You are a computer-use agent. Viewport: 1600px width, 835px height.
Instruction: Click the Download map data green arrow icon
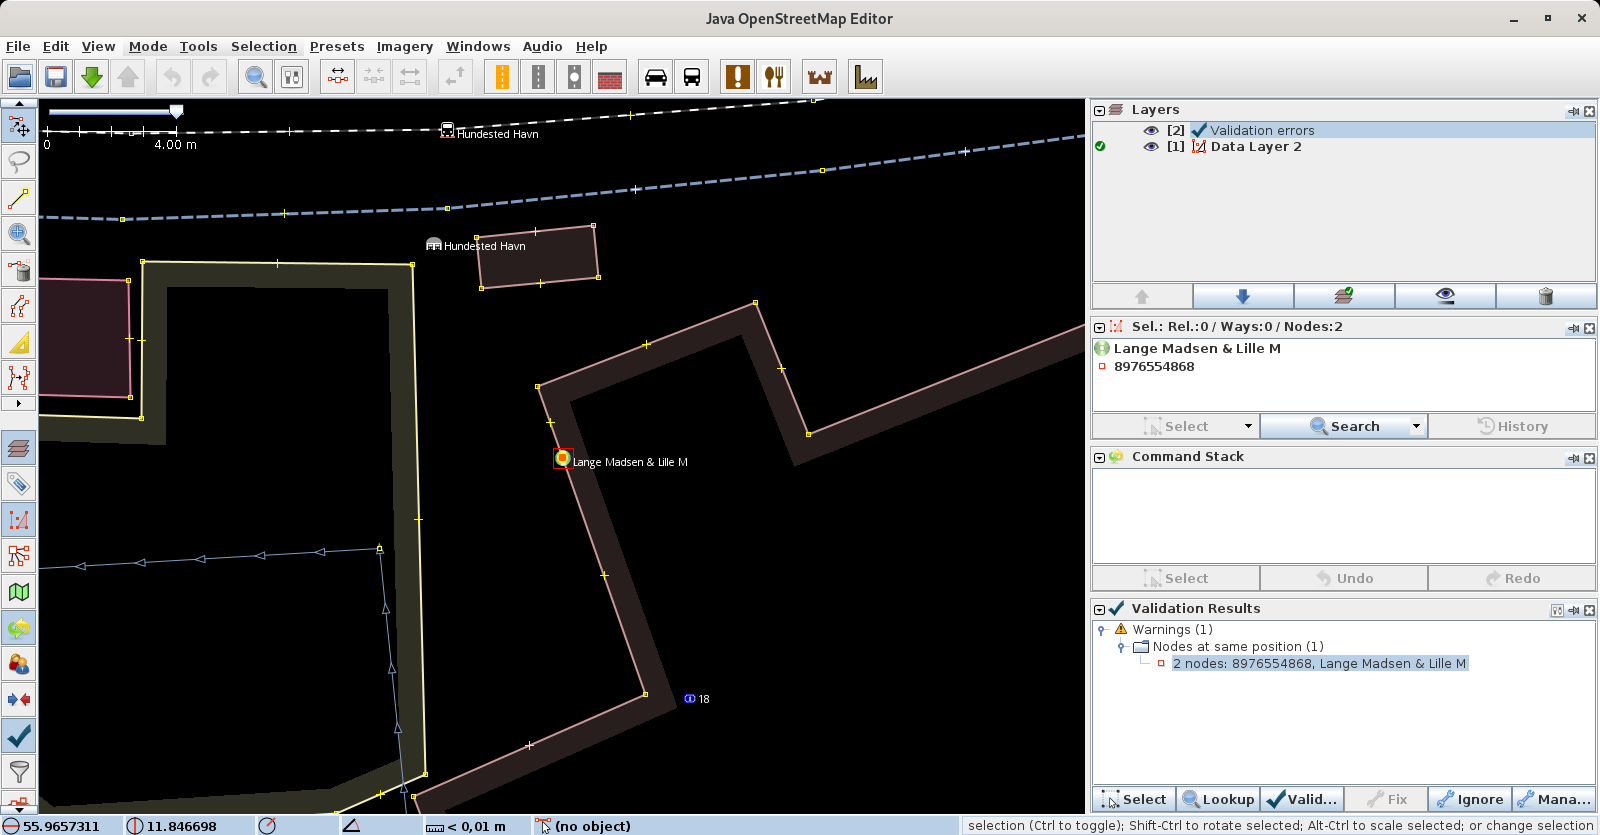coord(92,77)
